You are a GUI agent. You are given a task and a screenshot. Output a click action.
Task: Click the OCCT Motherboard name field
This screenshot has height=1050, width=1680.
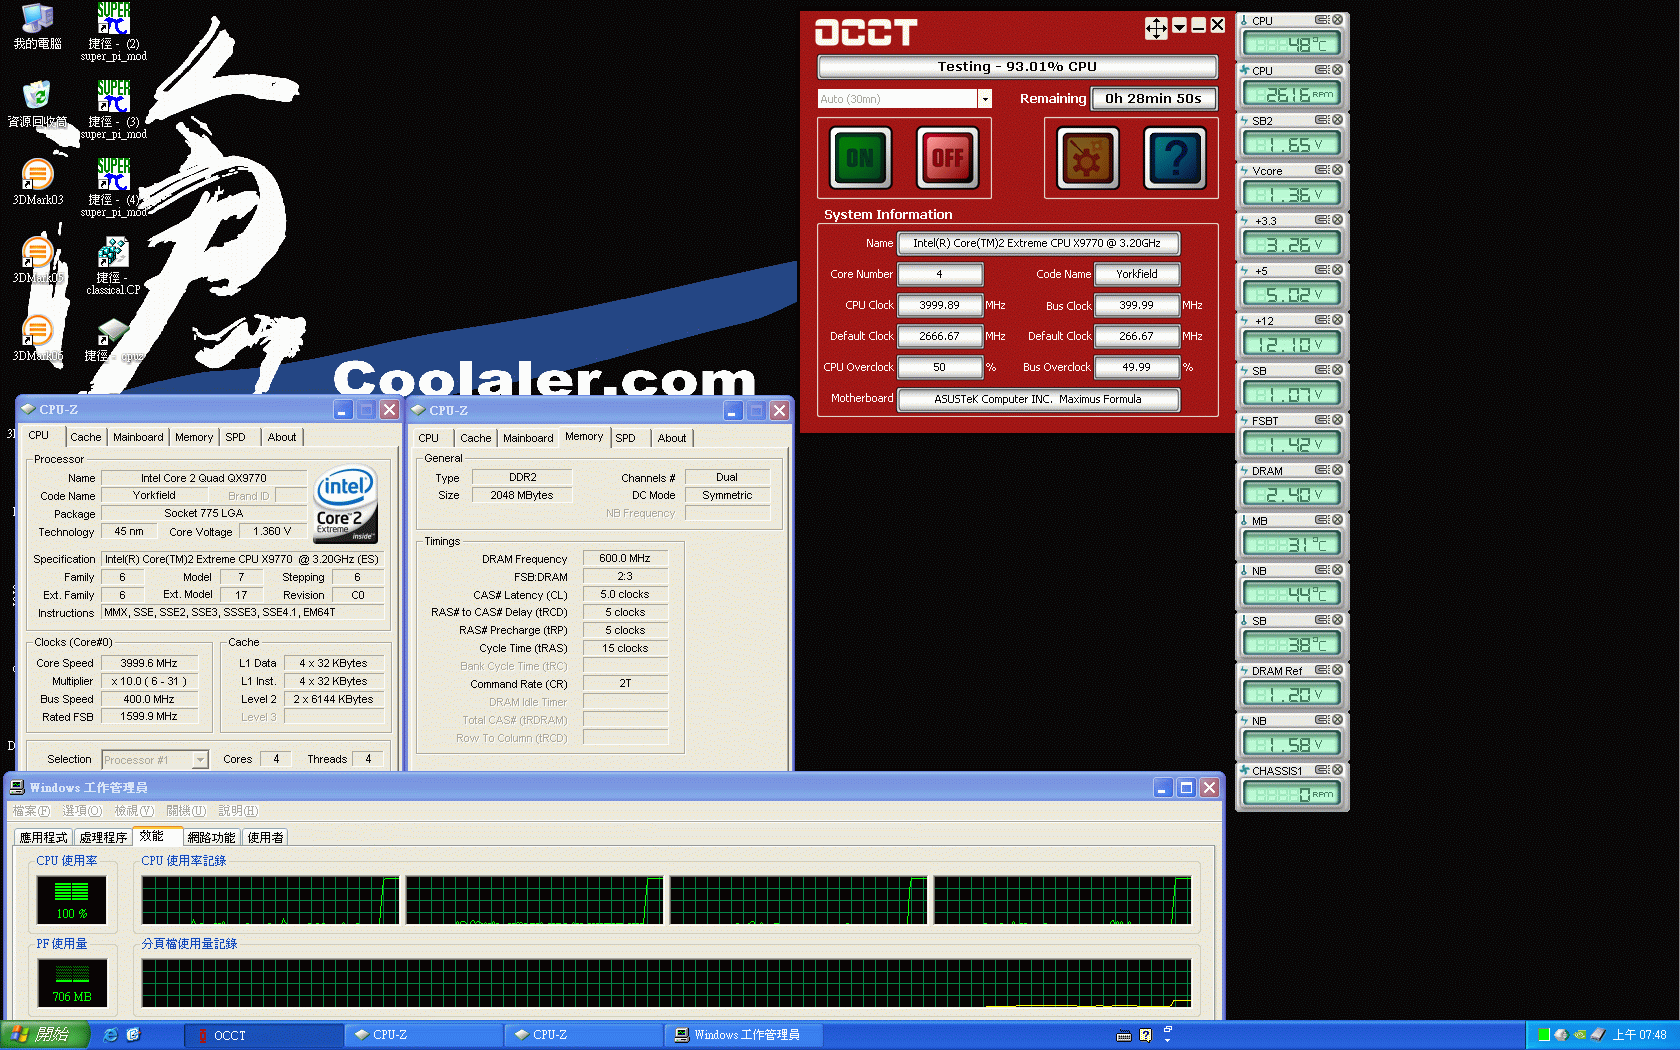click(1038, 399)
